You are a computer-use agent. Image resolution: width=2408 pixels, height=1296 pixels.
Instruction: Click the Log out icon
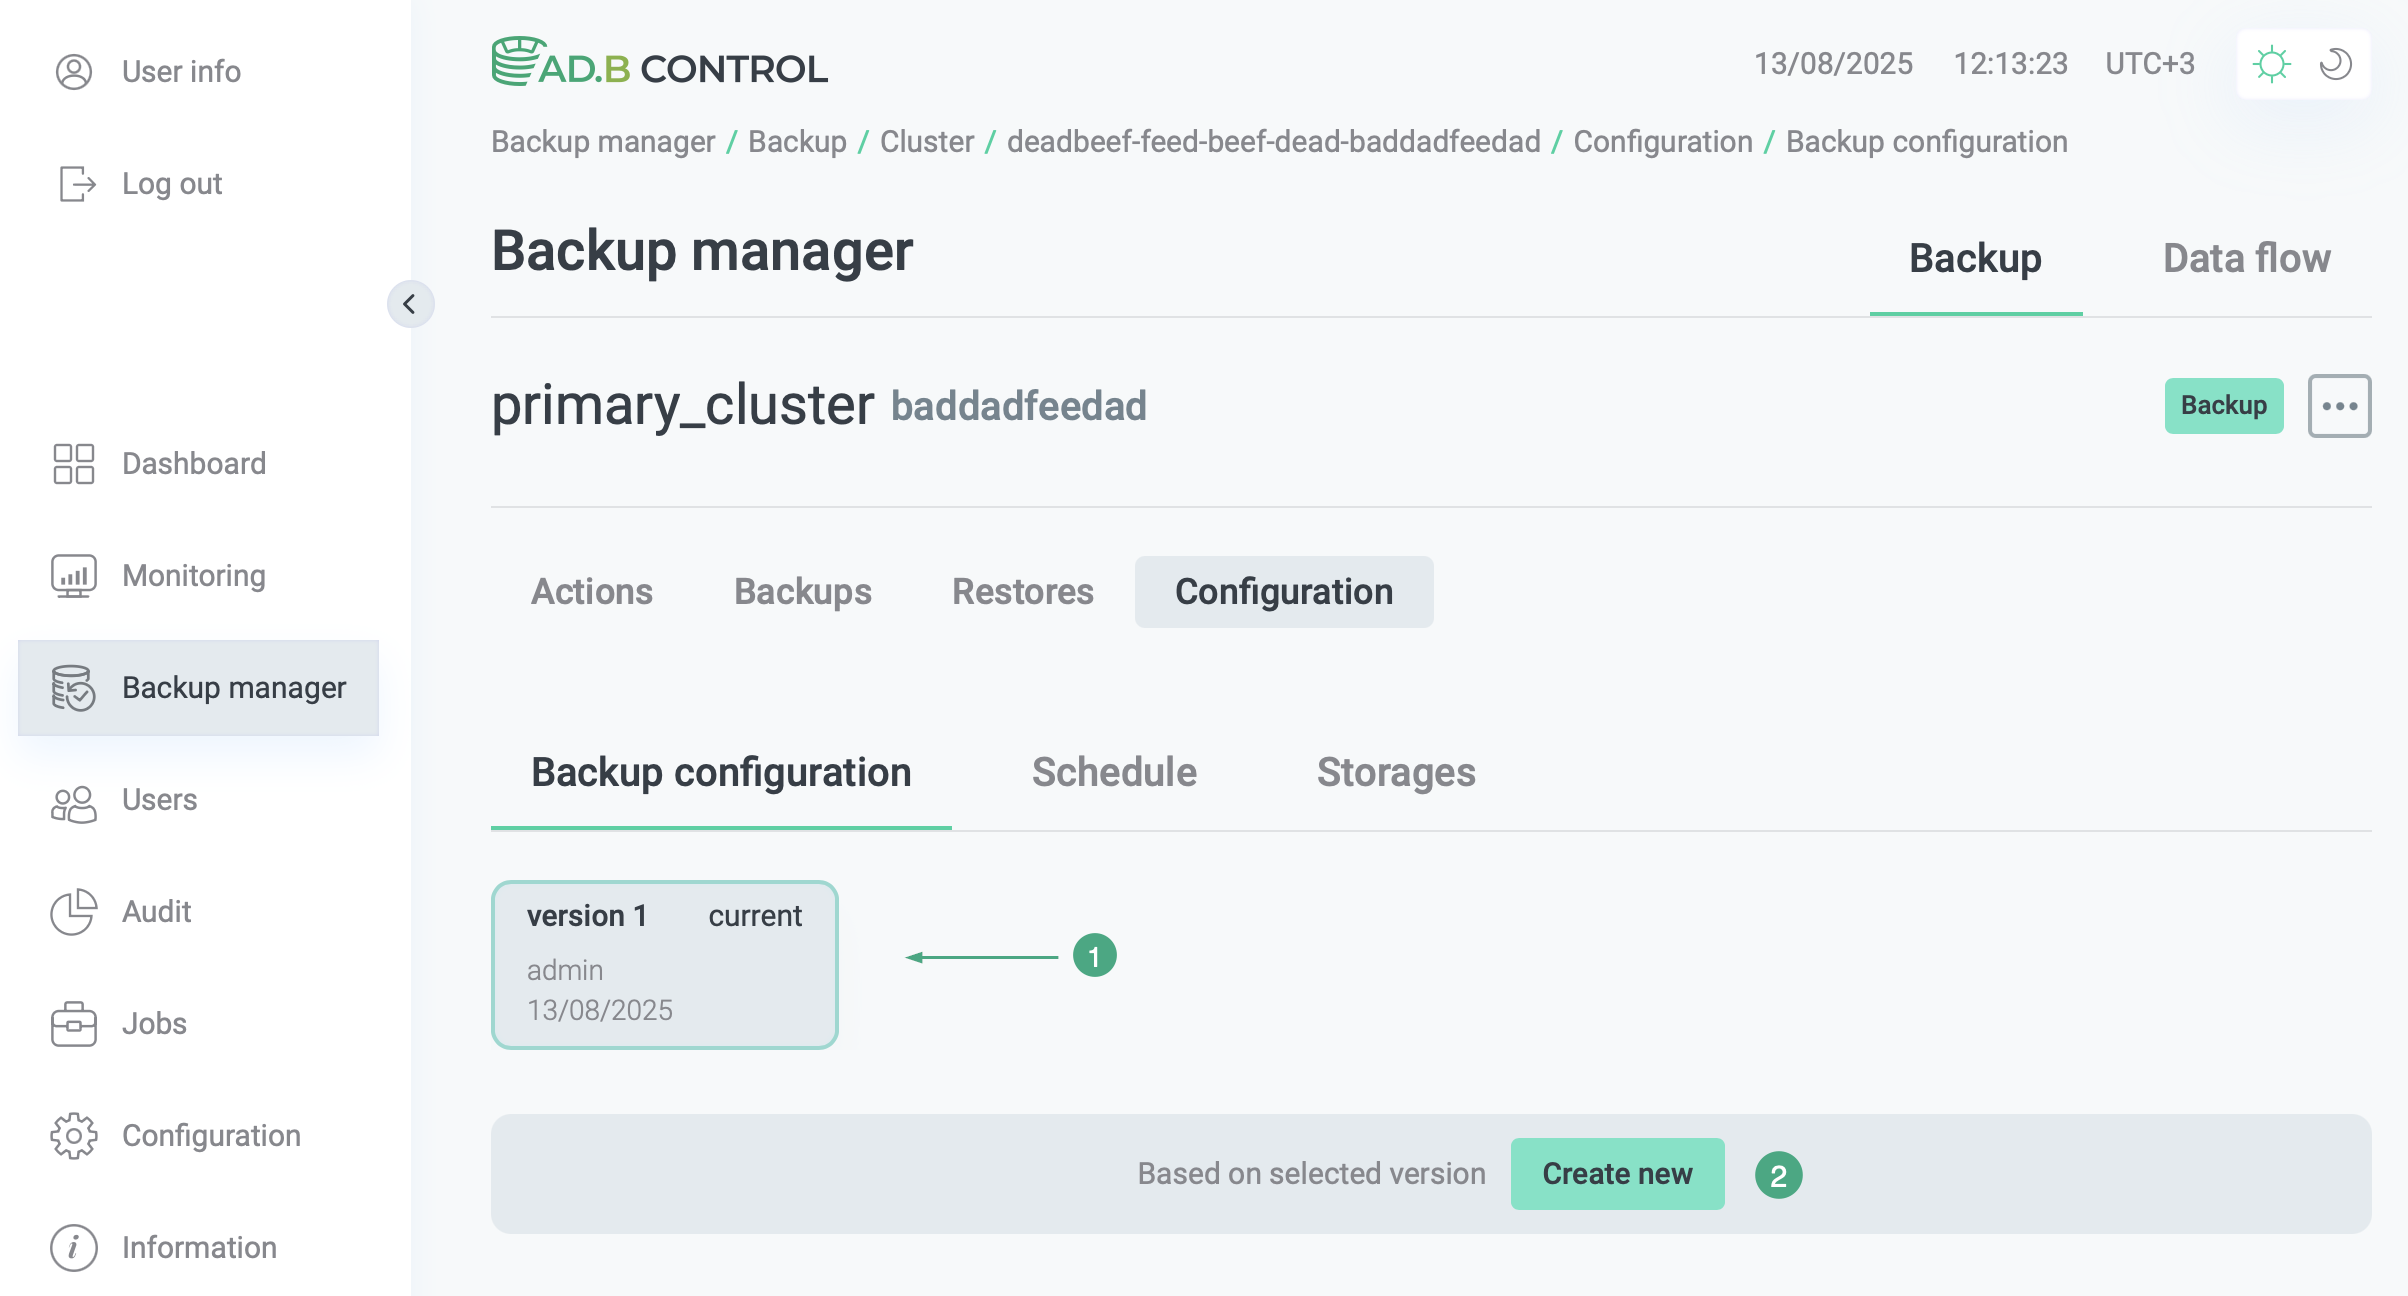click(77, 184)
